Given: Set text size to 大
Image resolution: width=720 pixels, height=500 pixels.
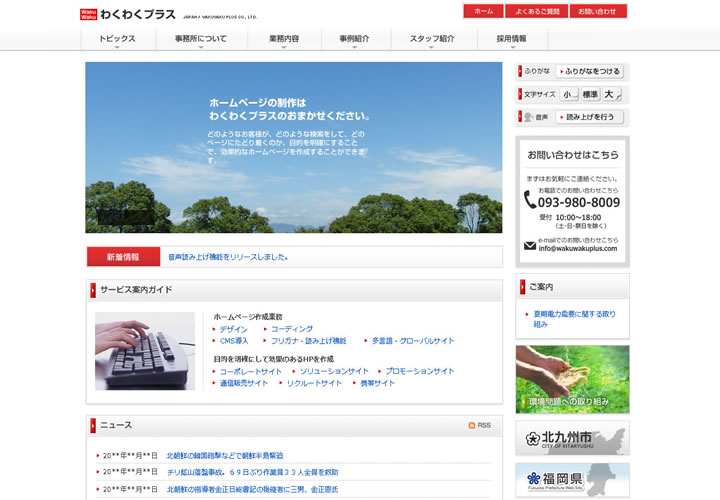Looking at the screenshot, I should [612, 94].
